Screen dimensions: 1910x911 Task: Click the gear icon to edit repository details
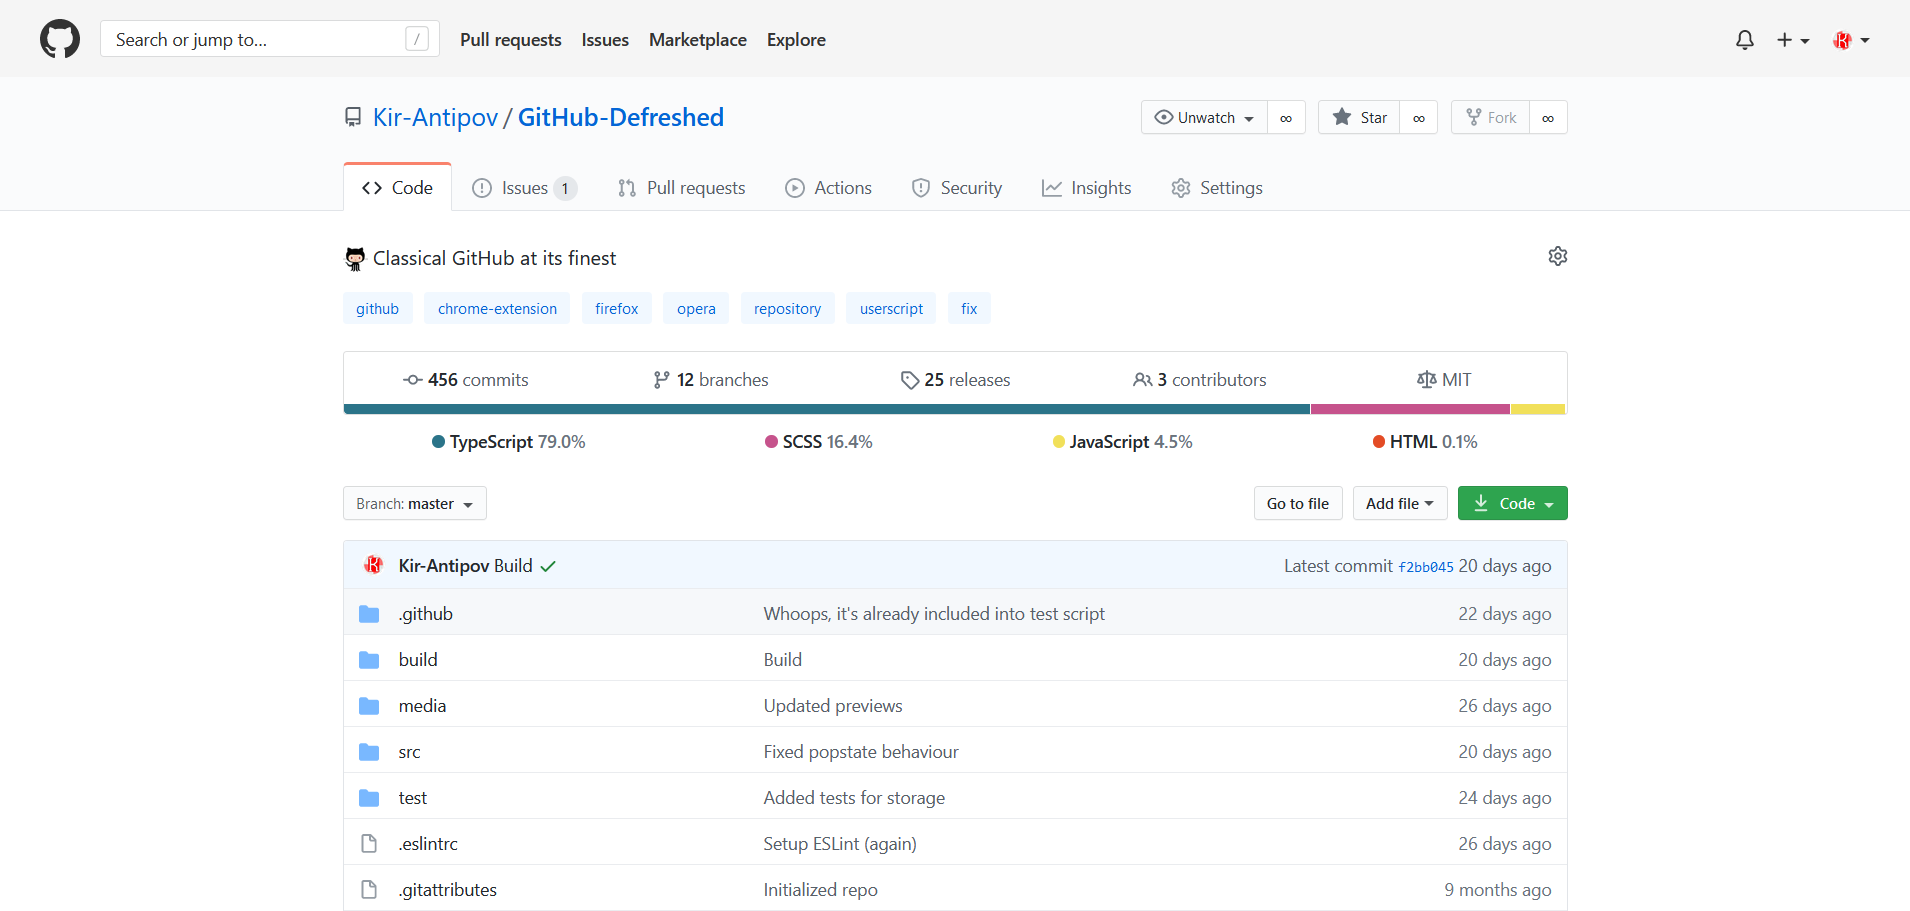[x=1558, y=256]
